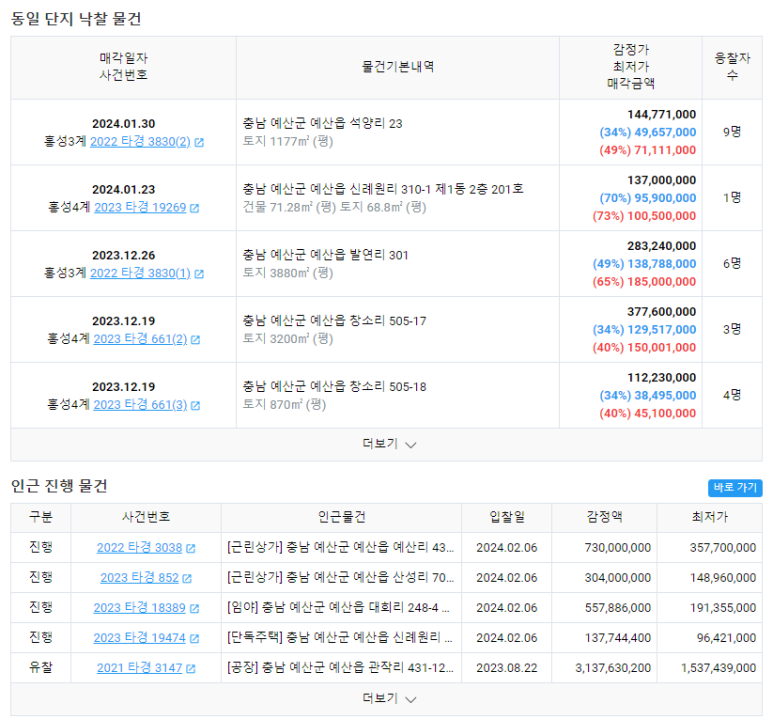
Task: Click nearby item [근린상가] 예산리 43...
Action: 341,547
